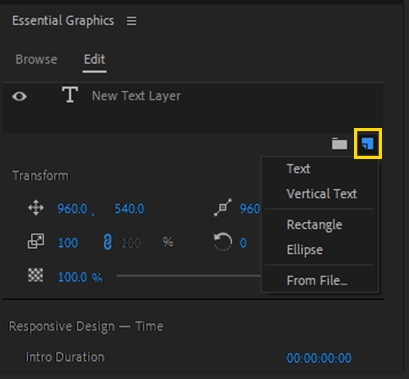The width and height of the screenshot is (409, 379).
Task: Edit the horizontal position value 960.0
Action: [72, 209]
